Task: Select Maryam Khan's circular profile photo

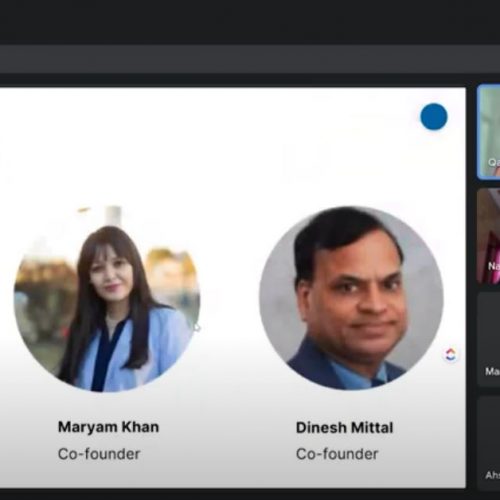Action: click(107, 299)
